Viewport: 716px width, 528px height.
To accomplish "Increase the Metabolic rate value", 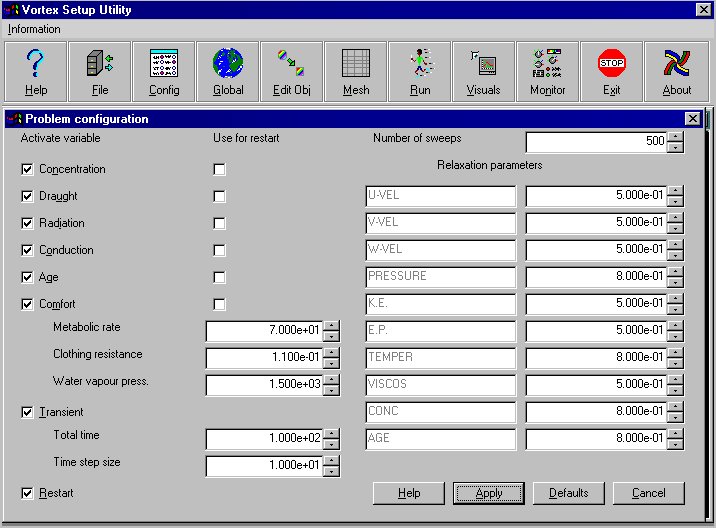I will [x=331, y=326].
